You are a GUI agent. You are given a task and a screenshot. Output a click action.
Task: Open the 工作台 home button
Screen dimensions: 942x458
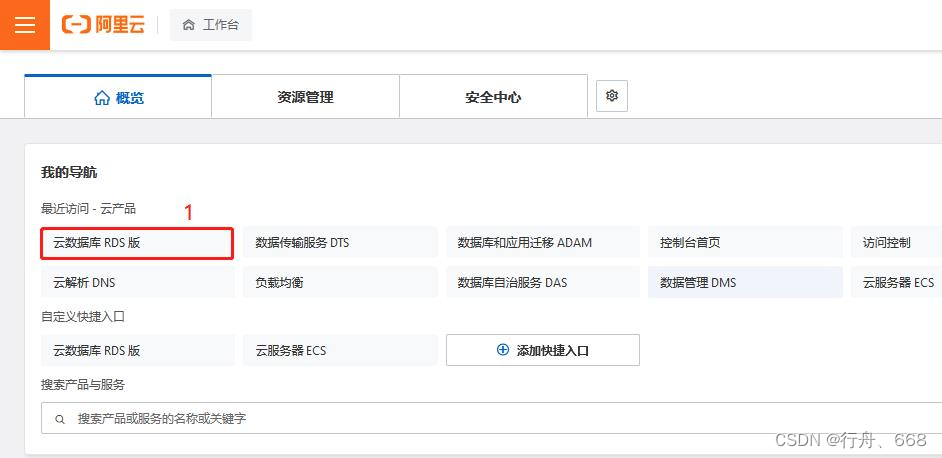tap(211, 25)
